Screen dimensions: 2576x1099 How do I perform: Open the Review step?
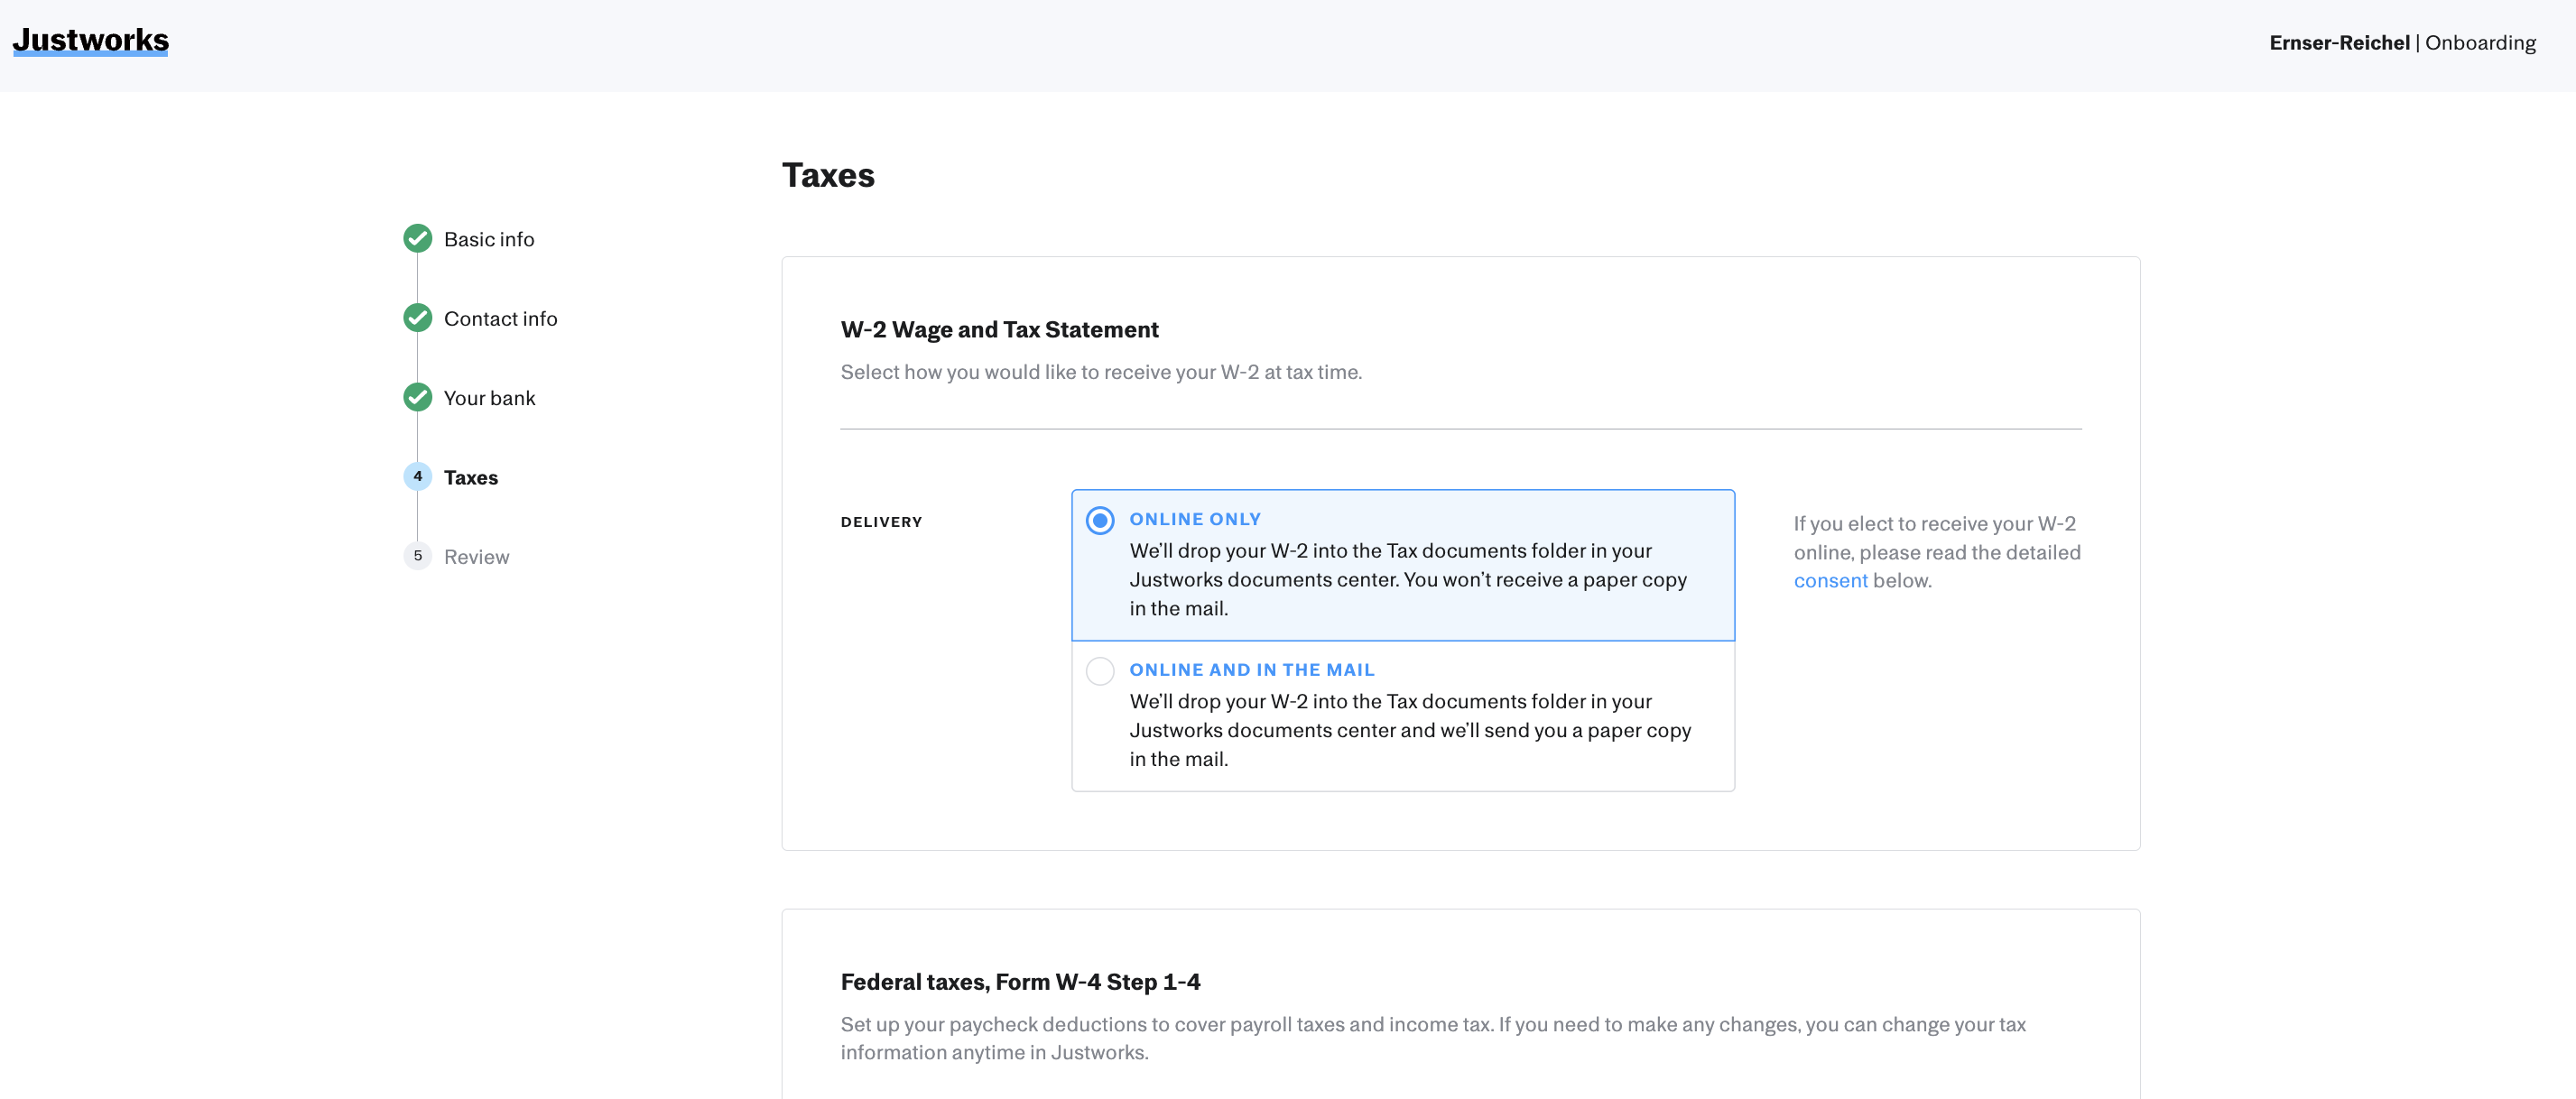coord(476,556)
